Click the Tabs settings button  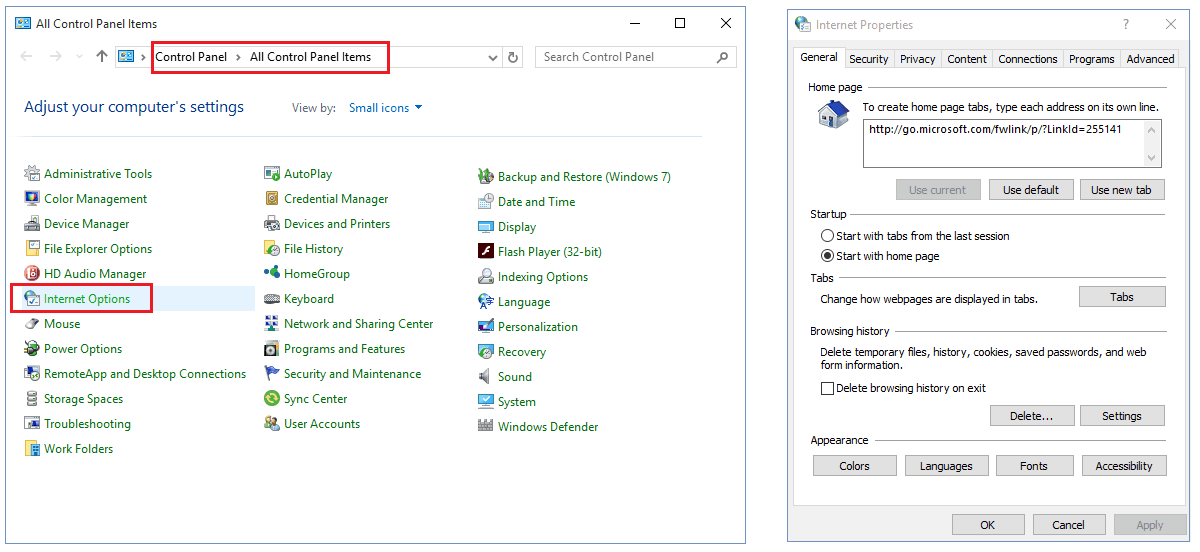coord(1122,297)
